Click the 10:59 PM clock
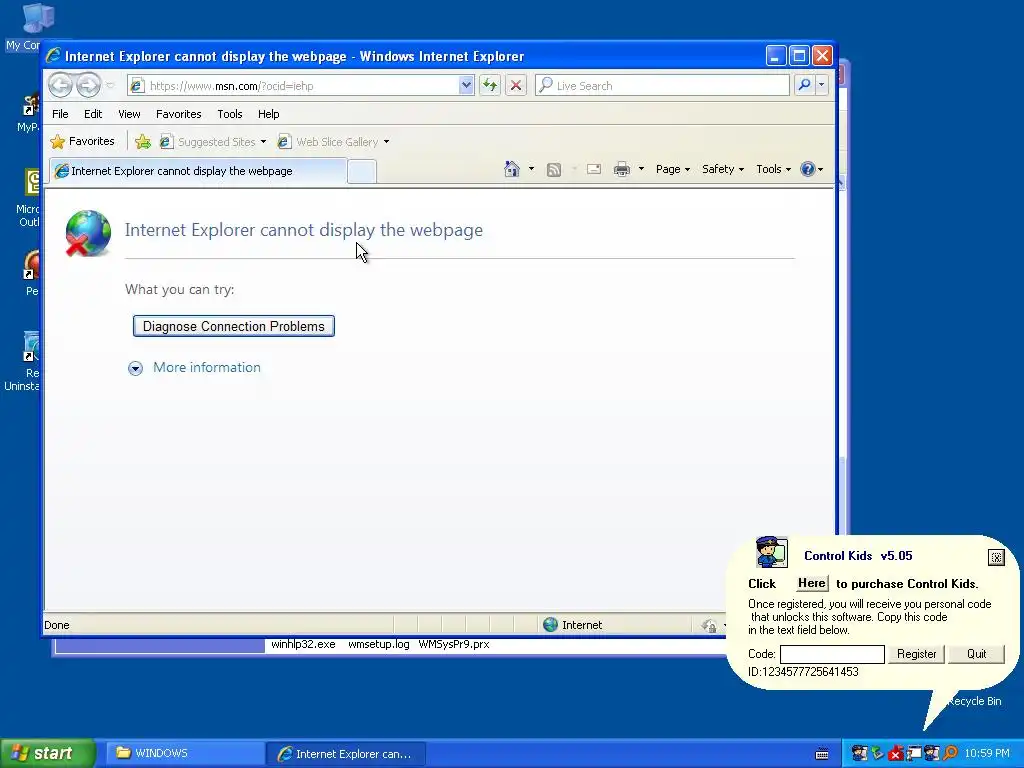The height and width of the screenshot is (768, 1024). [987, 754]
